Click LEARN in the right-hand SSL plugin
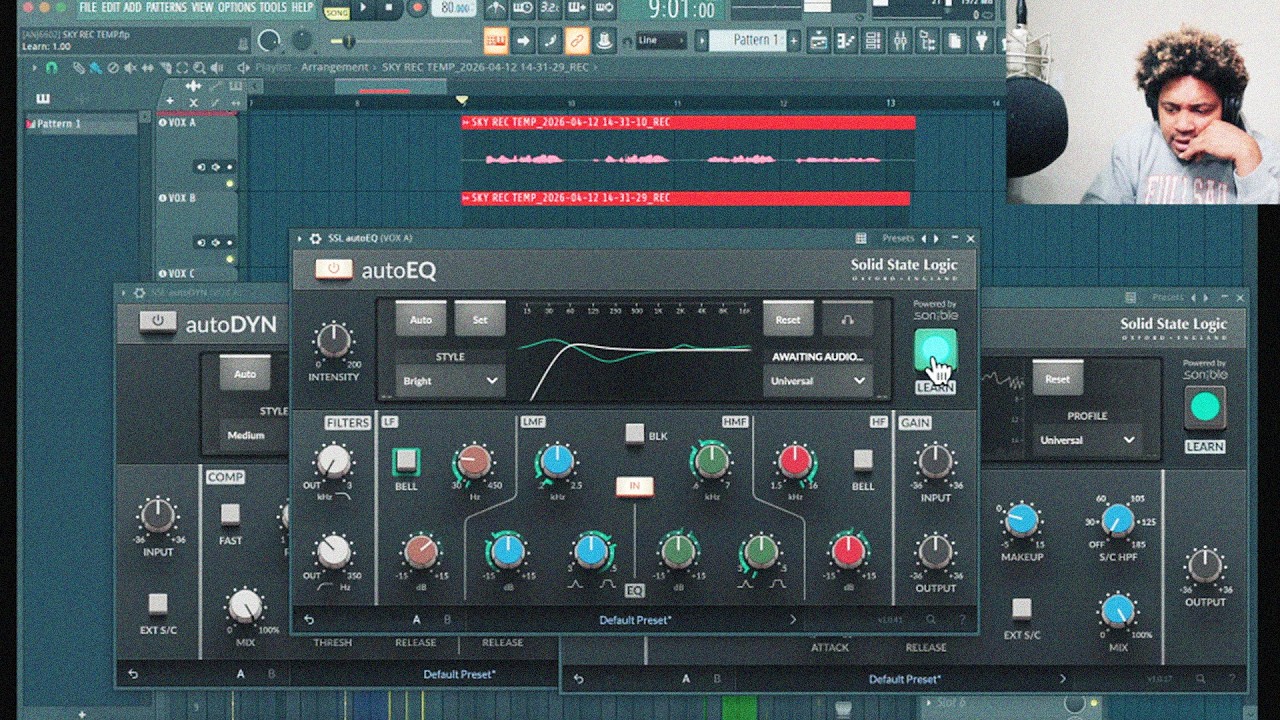 tap(1205, 407)
